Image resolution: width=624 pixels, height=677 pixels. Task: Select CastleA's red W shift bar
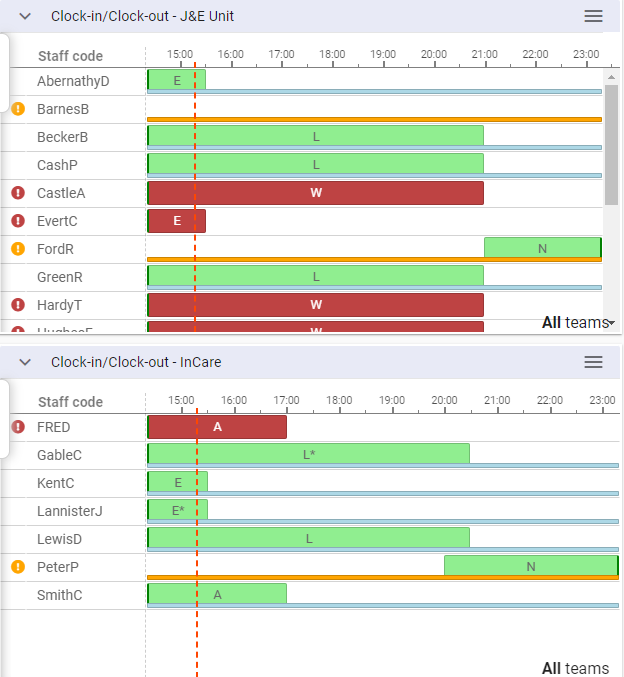[316, 193]
